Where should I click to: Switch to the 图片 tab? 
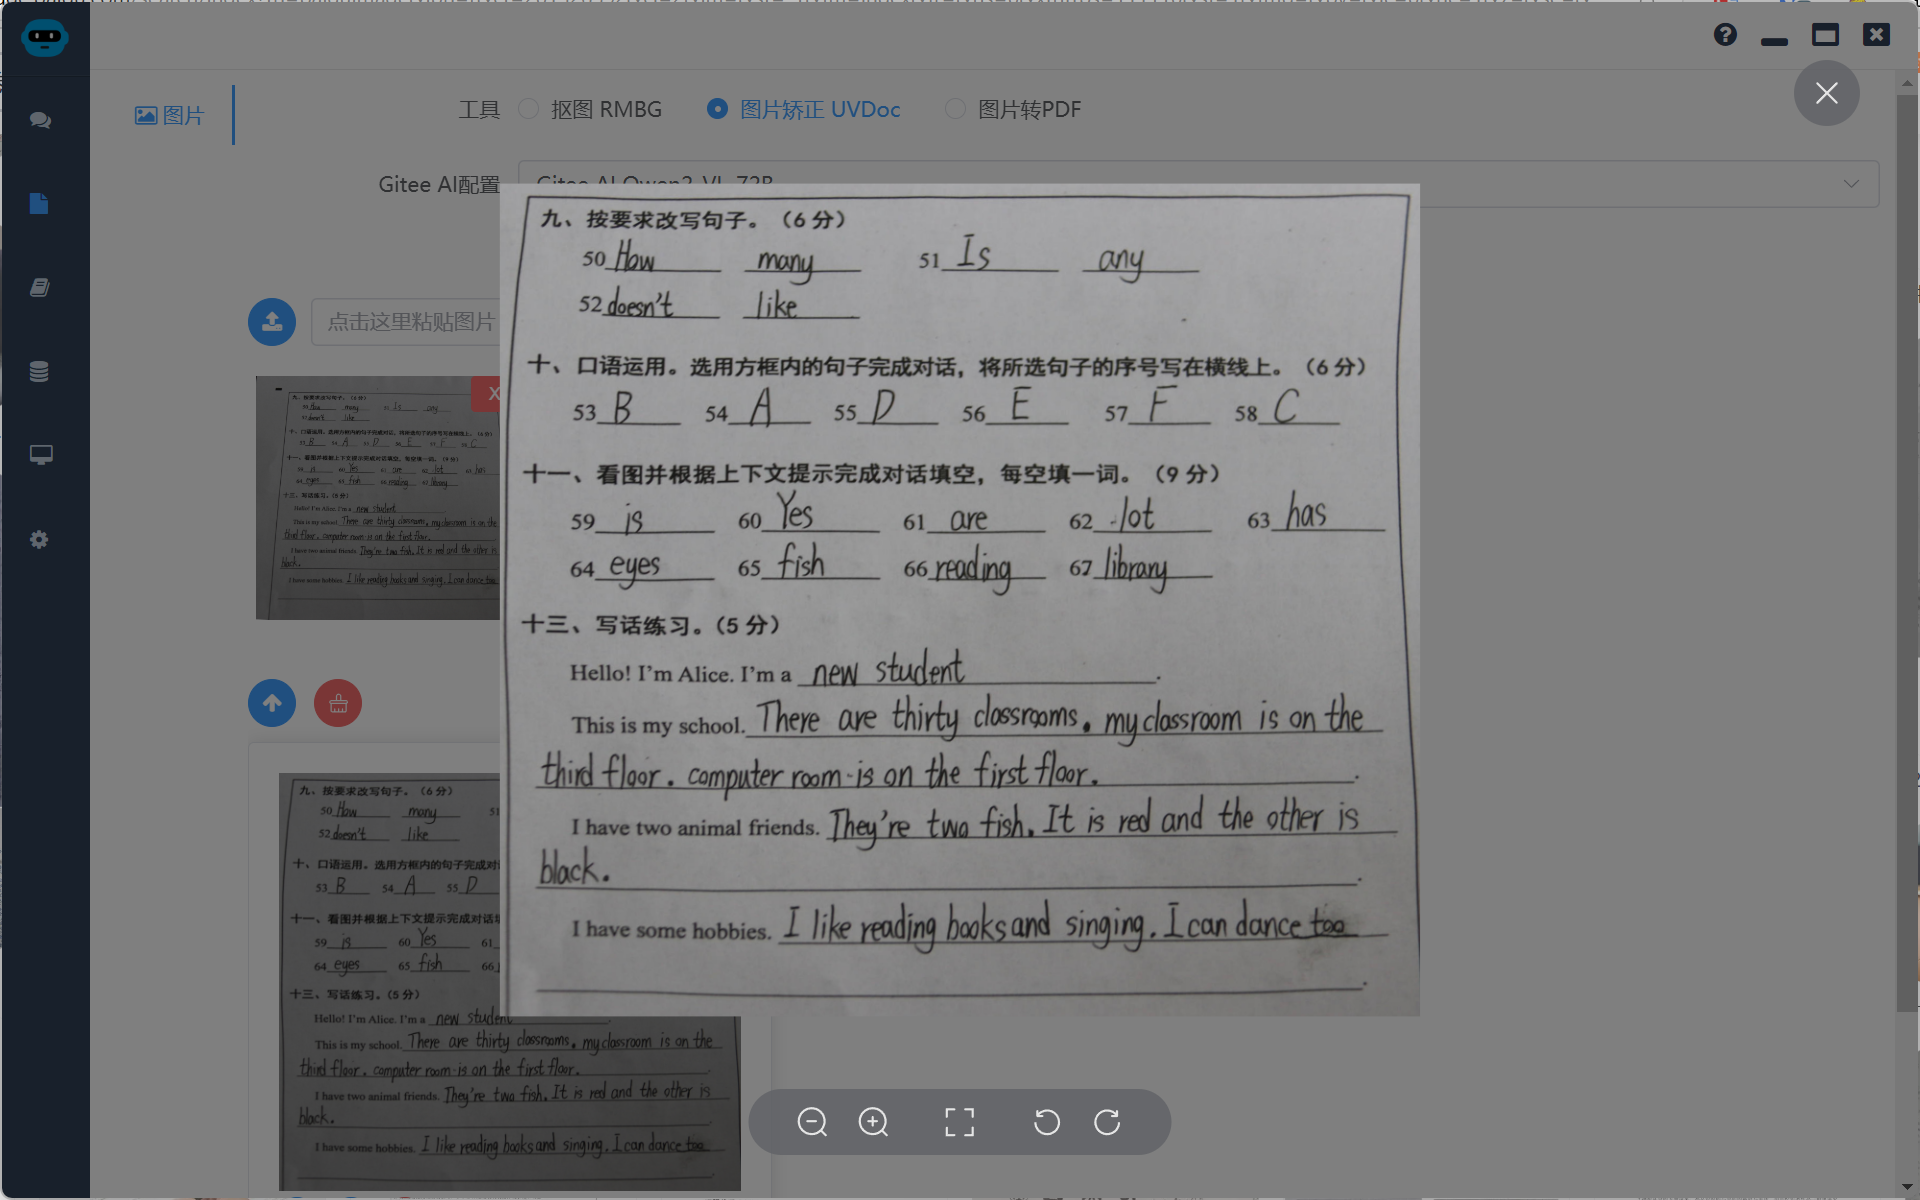pos(170,115)
